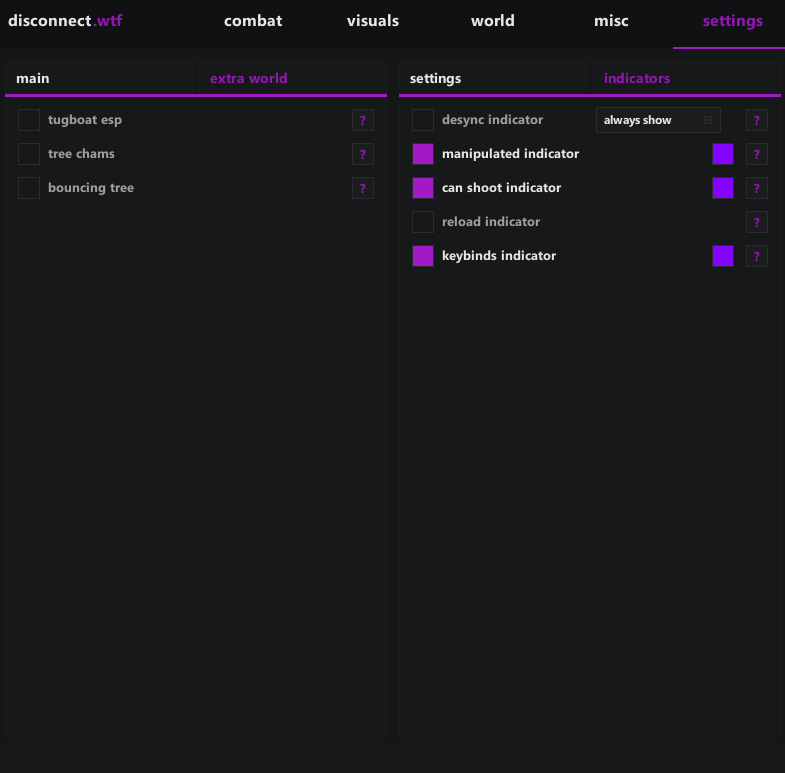Click help icon next to tree chams
This screenshot has width=785, height=773.
click(362, 154)
